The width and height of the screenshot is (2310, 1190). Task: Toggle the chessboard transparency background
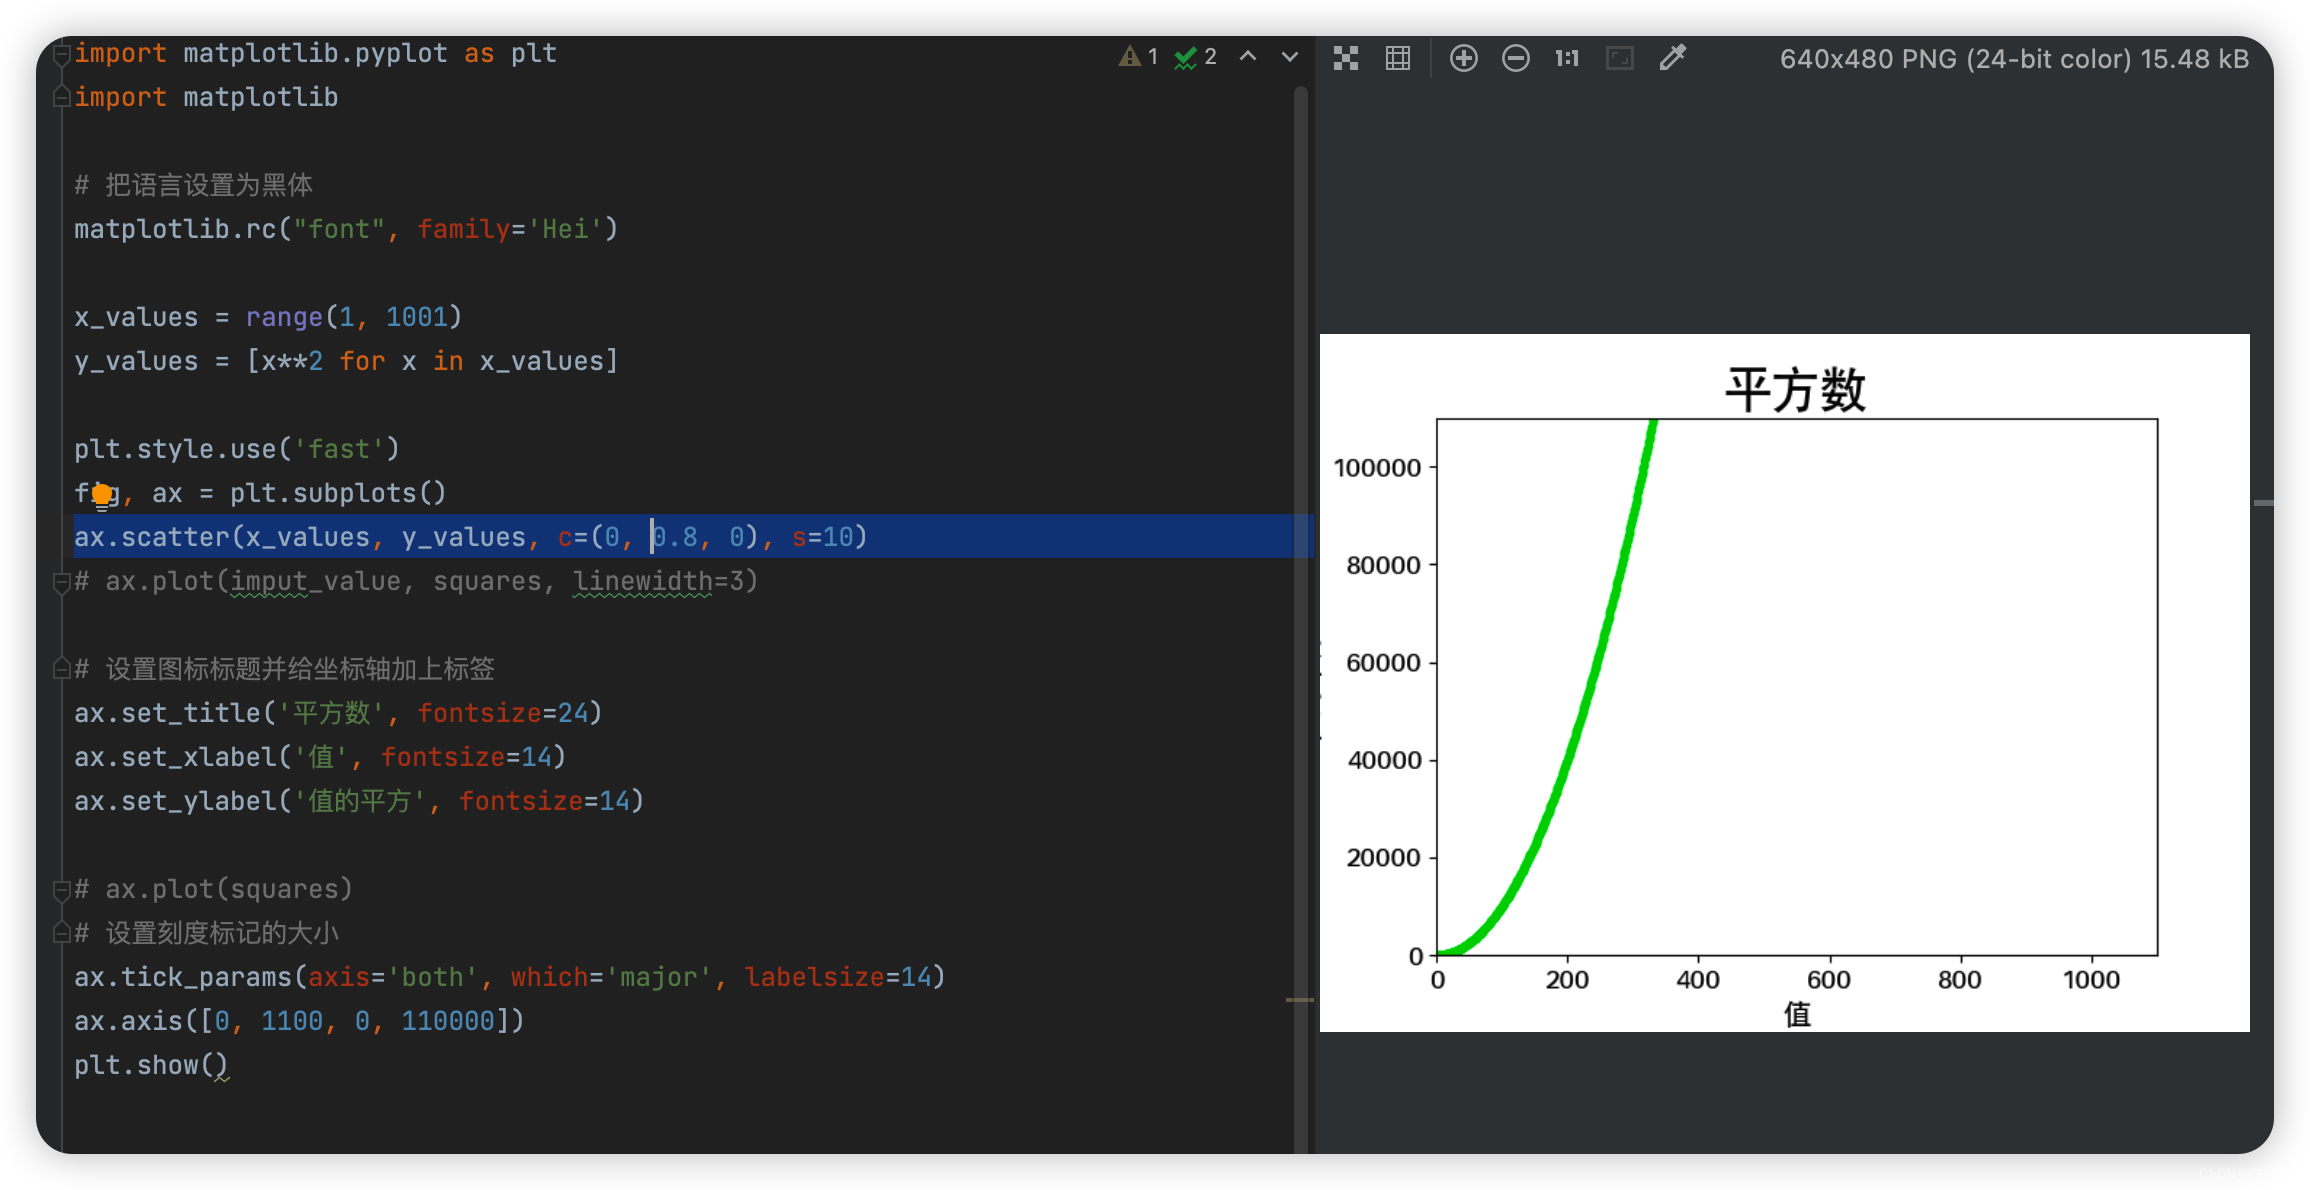point(1346,58)
